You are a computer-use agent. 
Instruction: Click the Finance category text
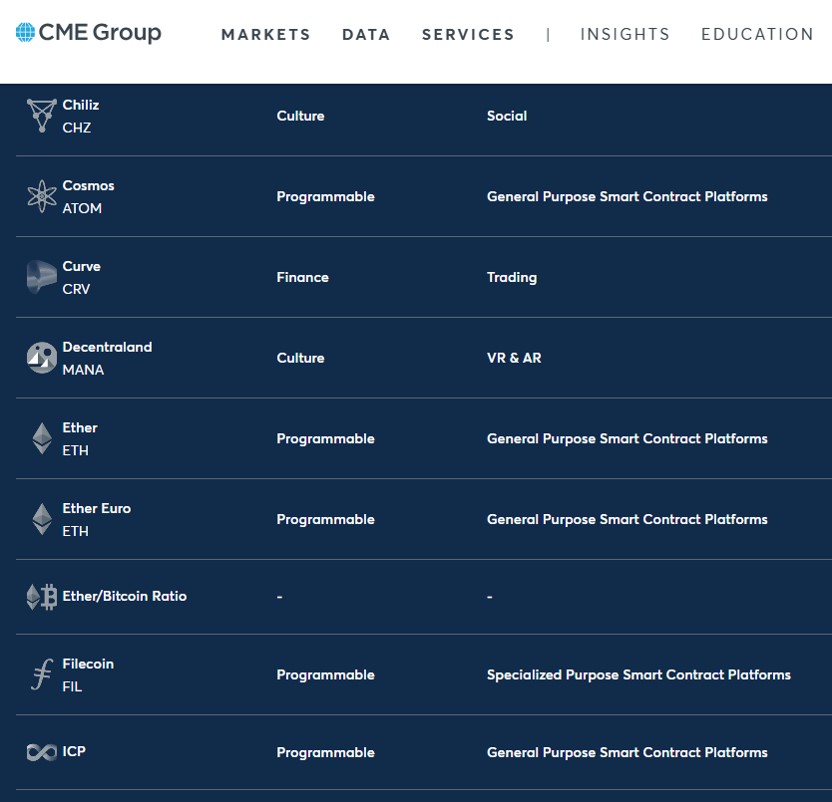click(x=302, y=277)
